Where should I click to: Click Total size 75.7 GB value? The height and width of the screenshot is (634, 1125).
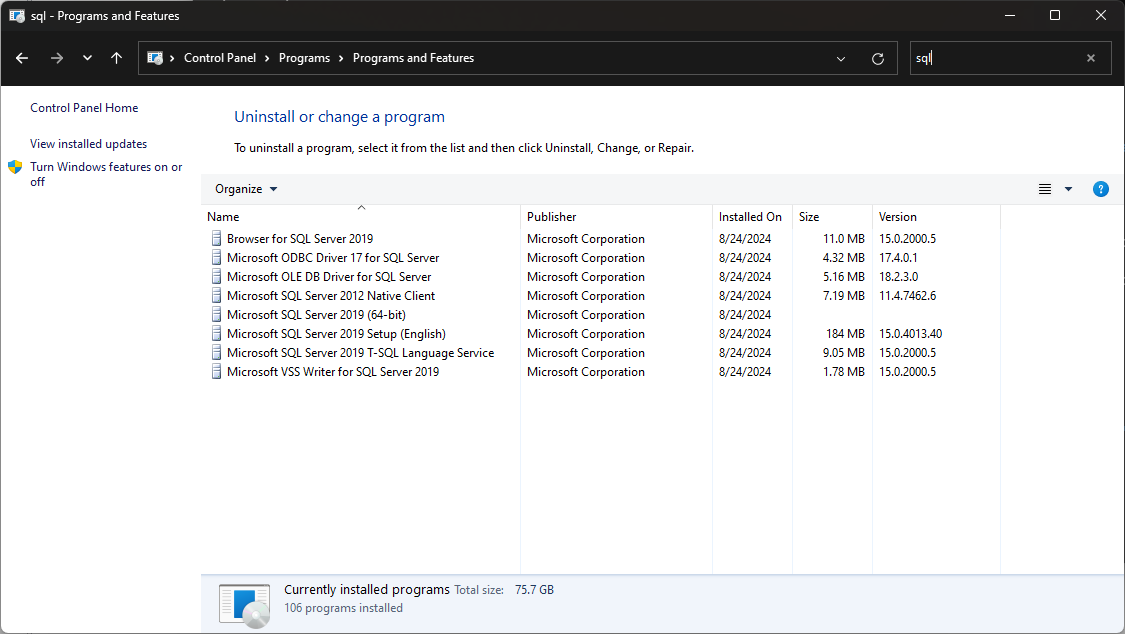[x=535, y=590]
